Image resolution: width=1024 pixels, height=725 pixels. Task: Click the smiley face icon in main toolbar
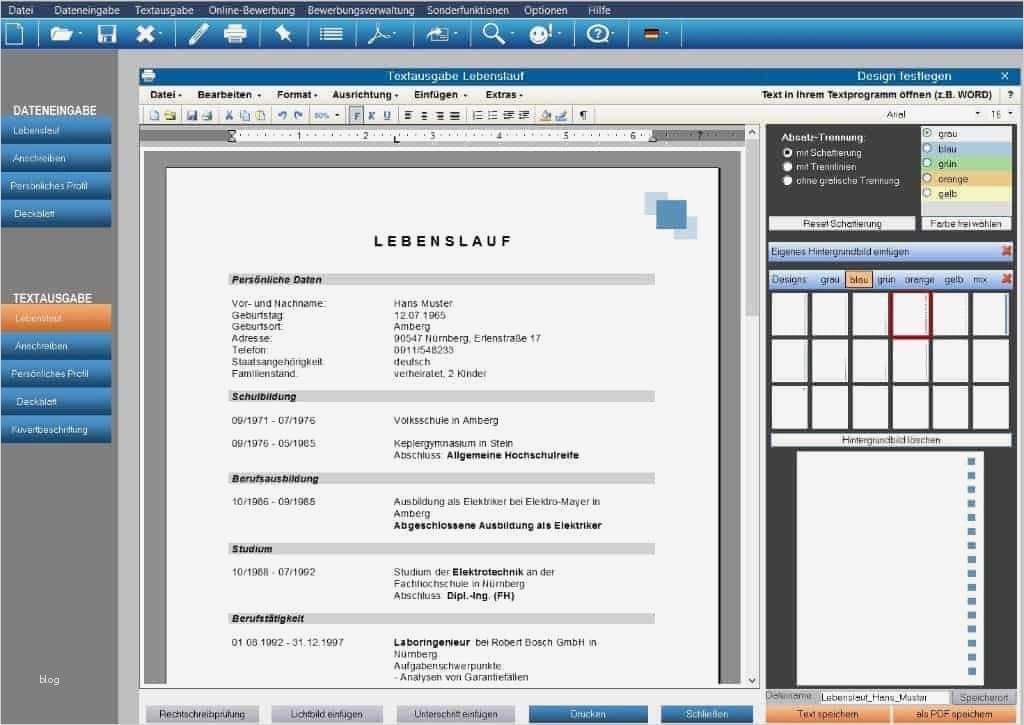[540, 33]
